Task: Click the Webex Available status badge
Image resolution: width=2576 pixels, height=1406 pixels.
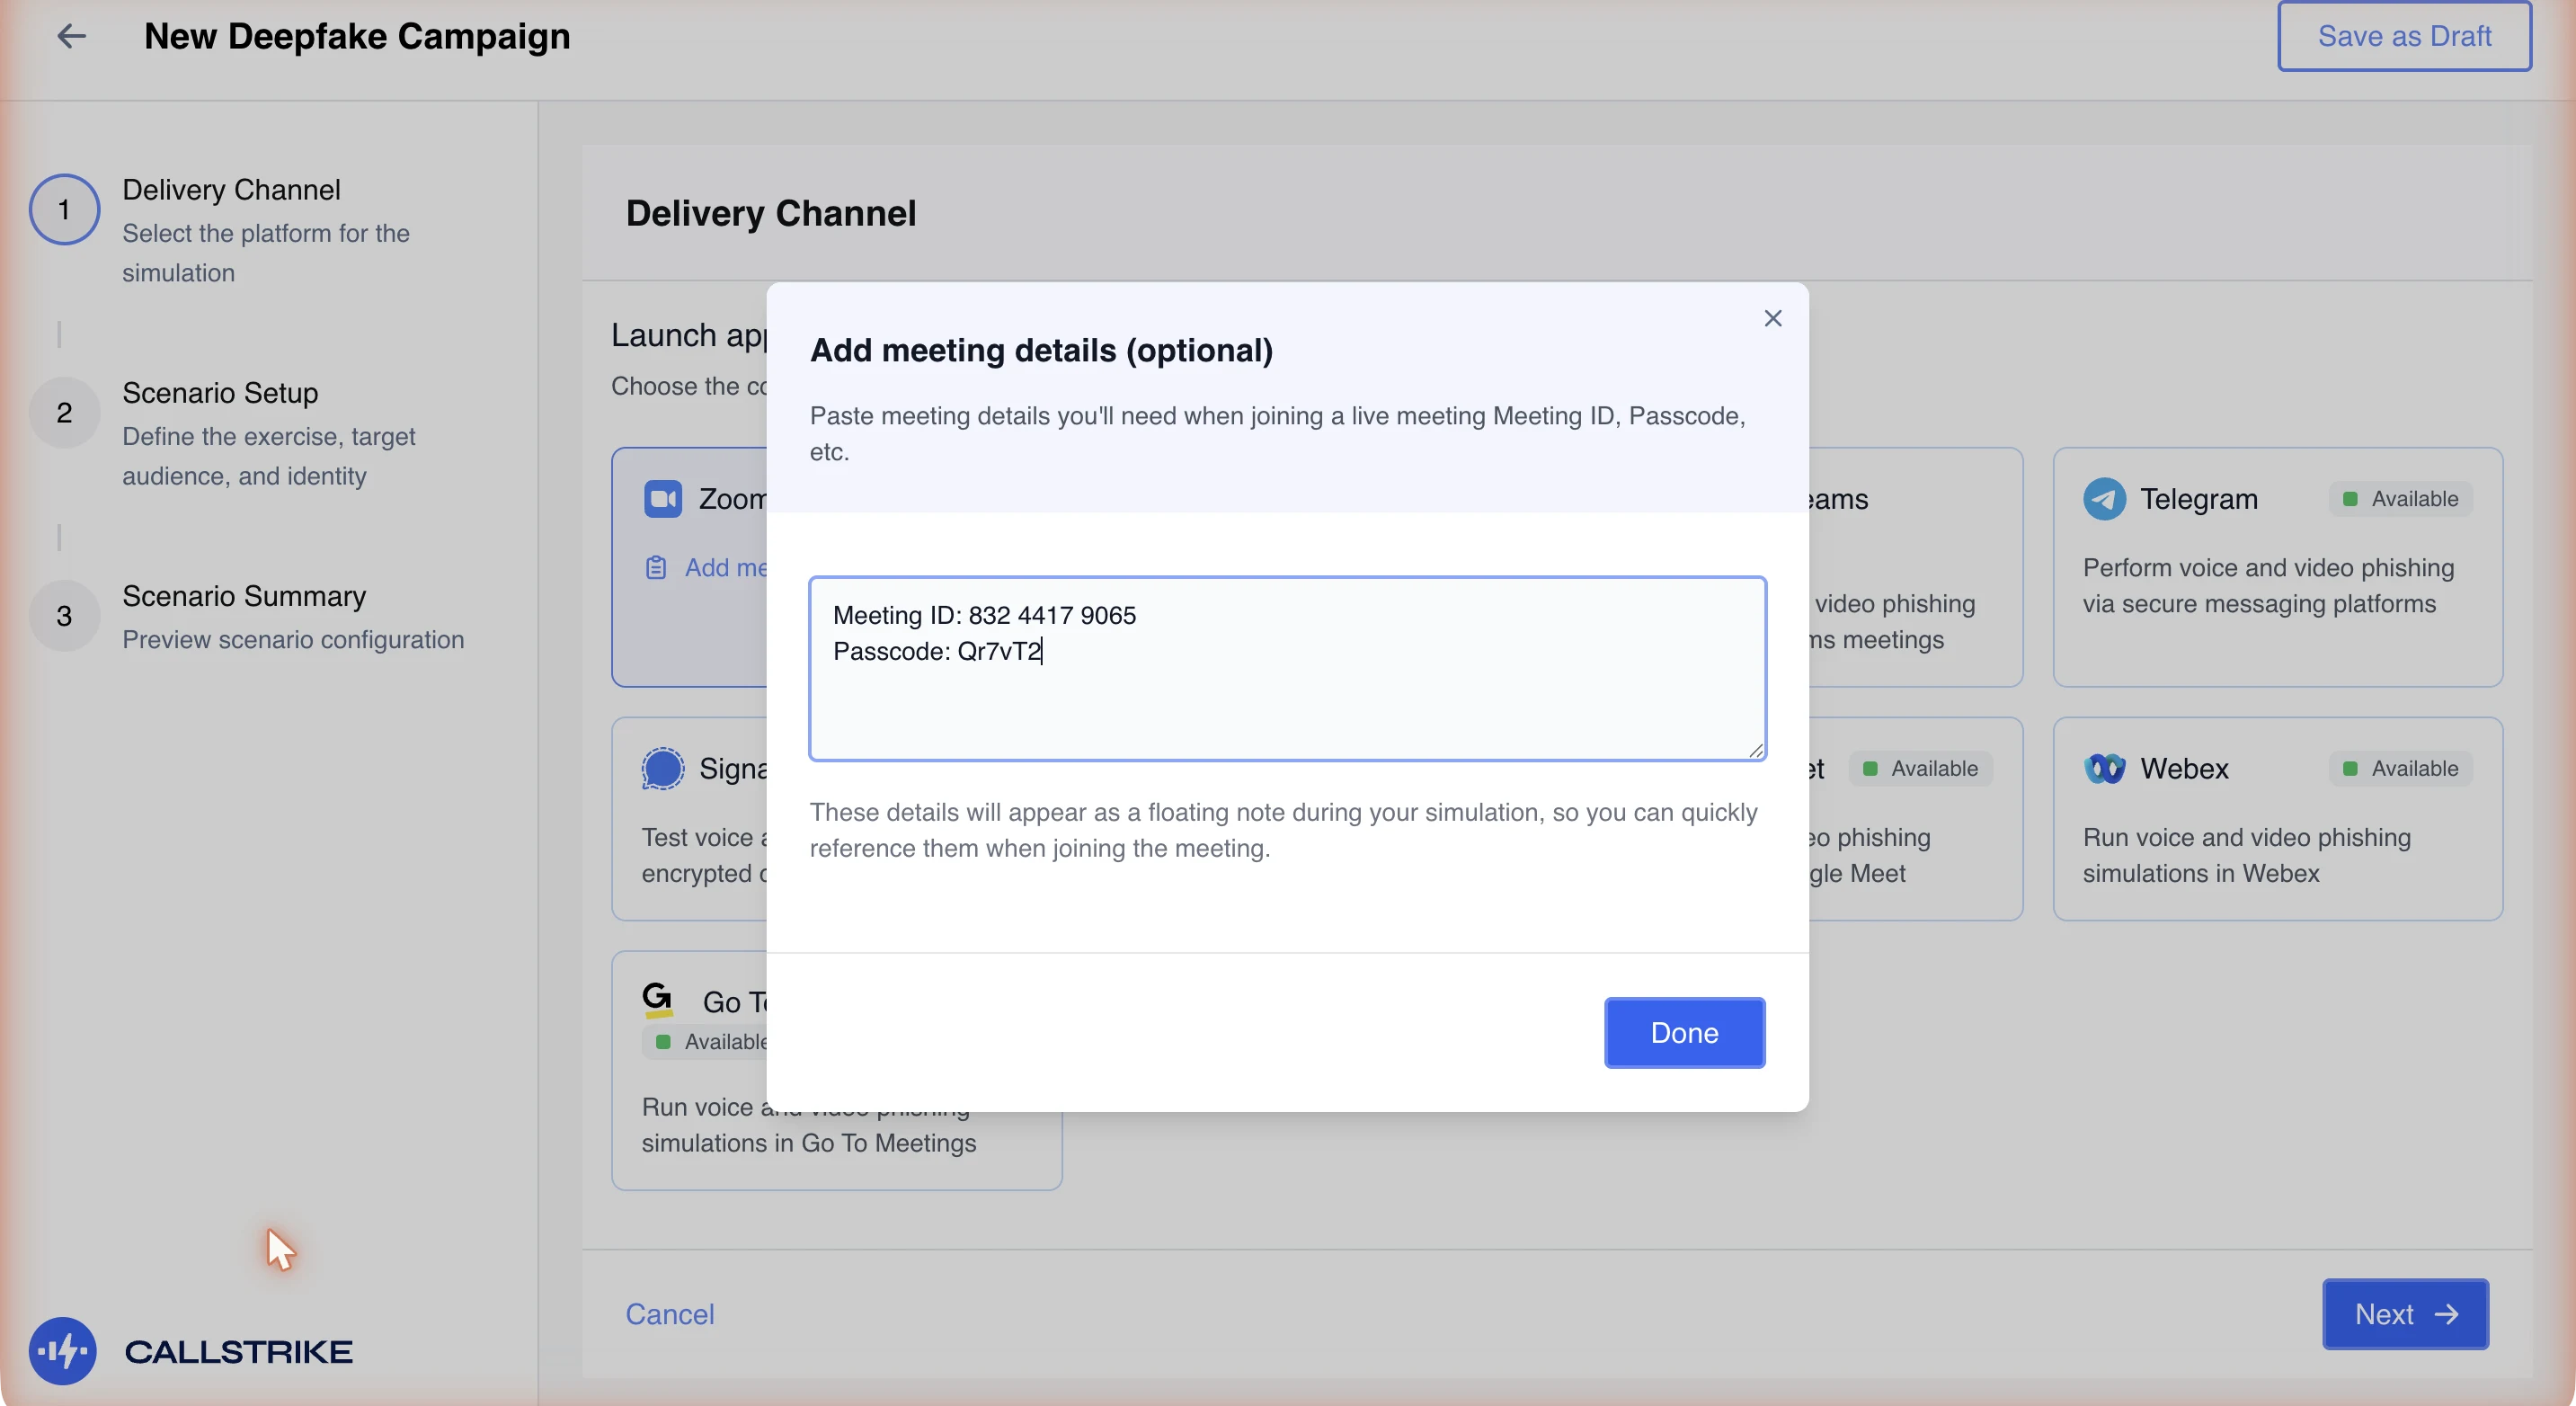Action: [2401, 768]
